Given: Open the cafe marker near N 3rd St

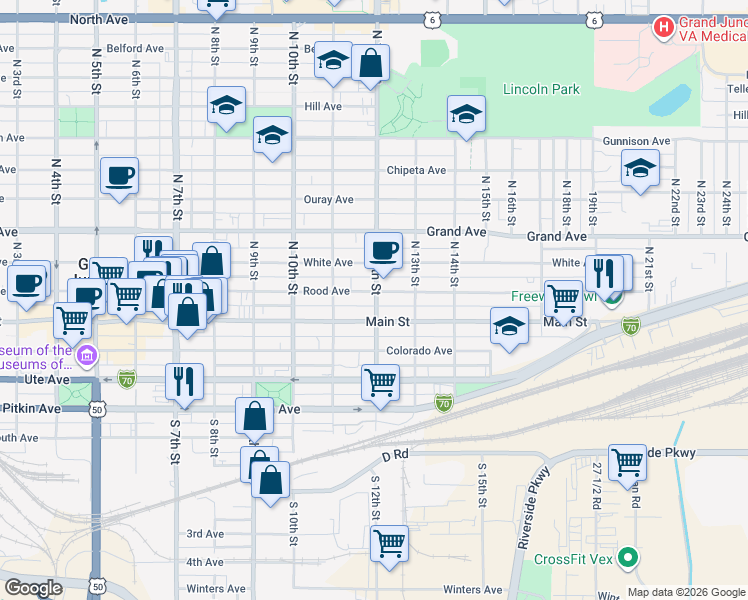Looking at the screenshot, I should coord(26,285).
